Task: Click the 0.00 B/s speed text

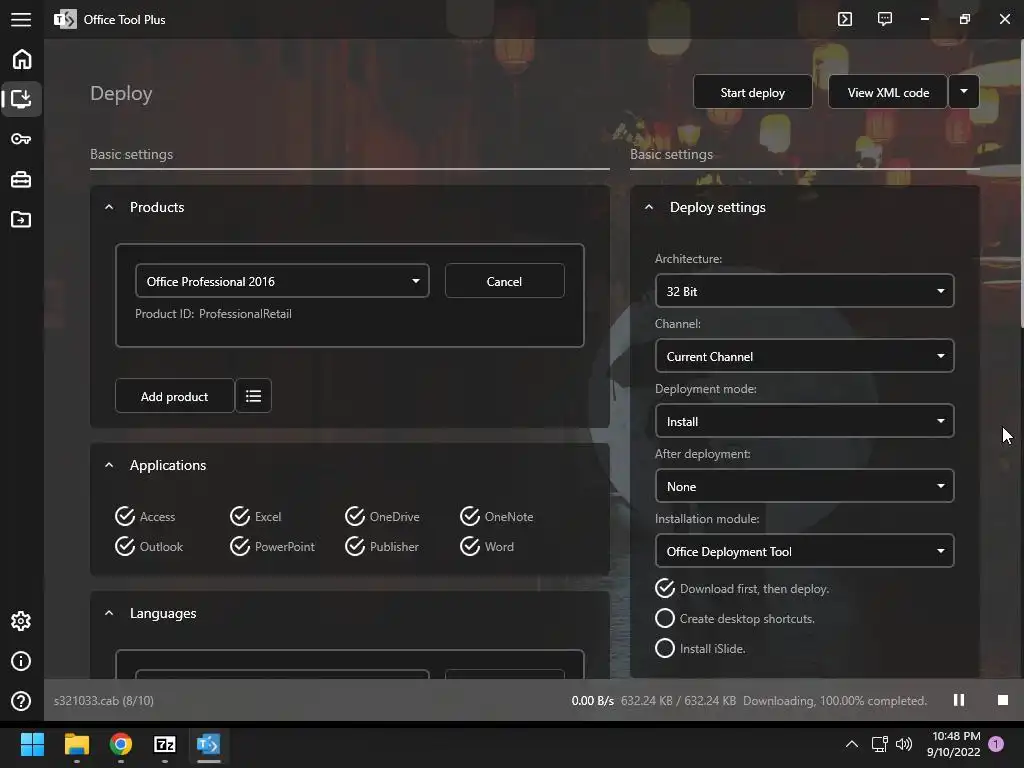Action: [592, 701]
